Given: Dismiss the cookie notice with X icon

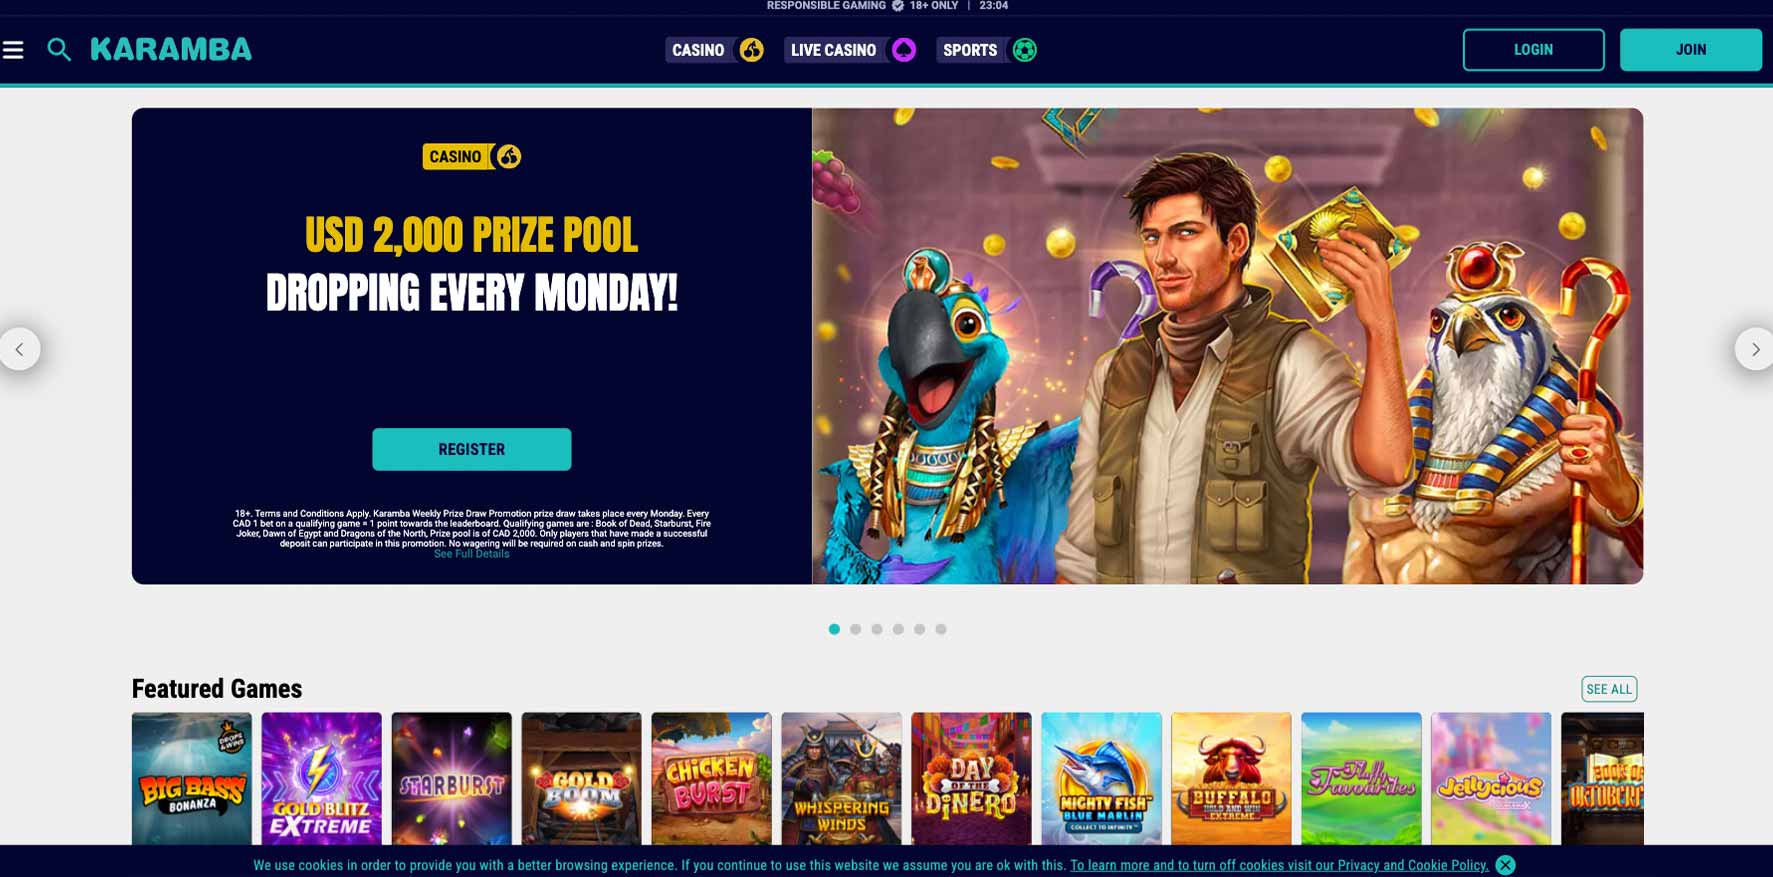Looking at the screenshot, I should (1505, 865).
